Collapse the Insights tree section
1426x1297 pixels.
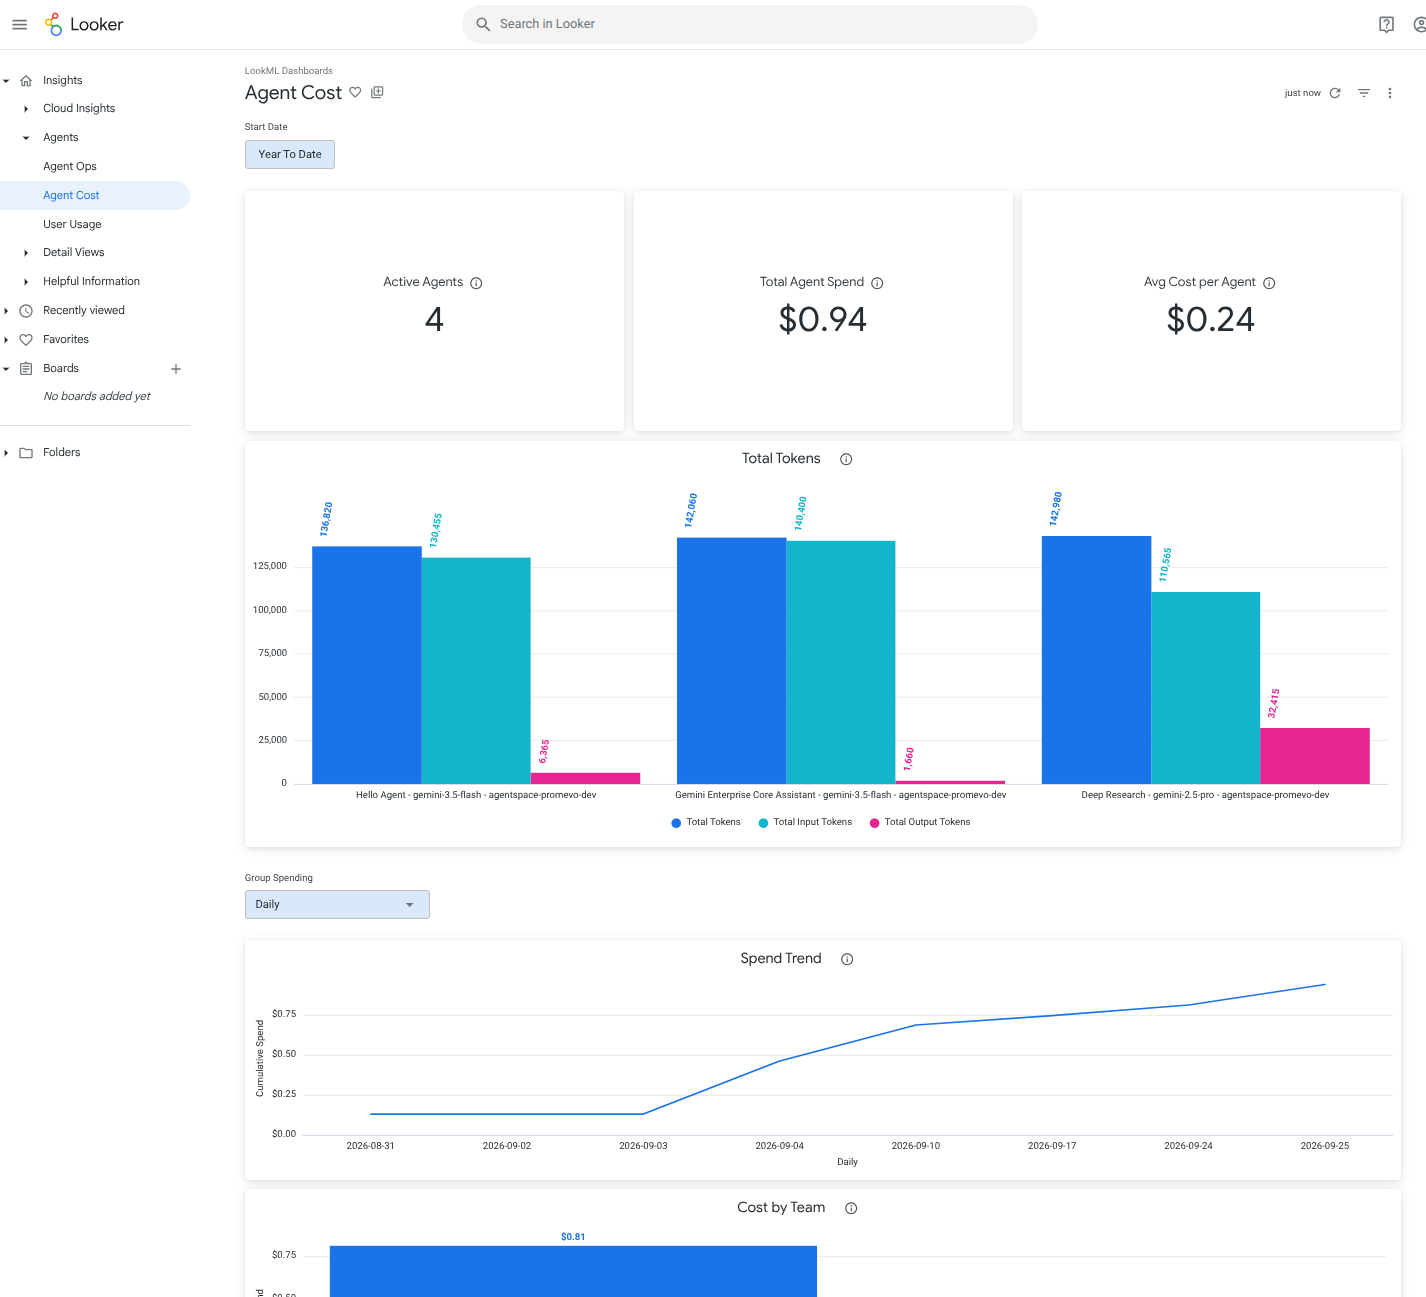coord(6,81)
